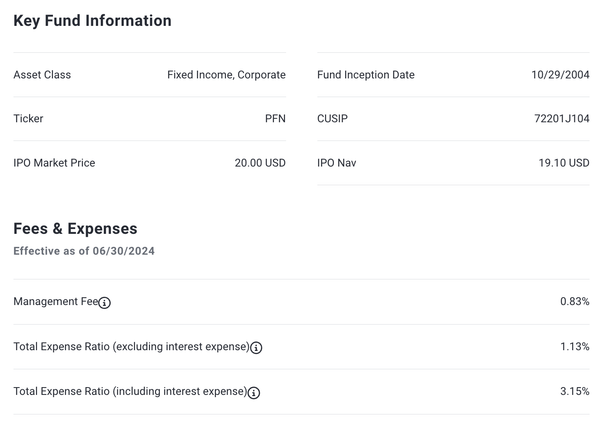This screenshot has width=600, height=426.
Task: Click the 1.13% expense ratio value
Action: pyautogui.click(x=575, y=347)
